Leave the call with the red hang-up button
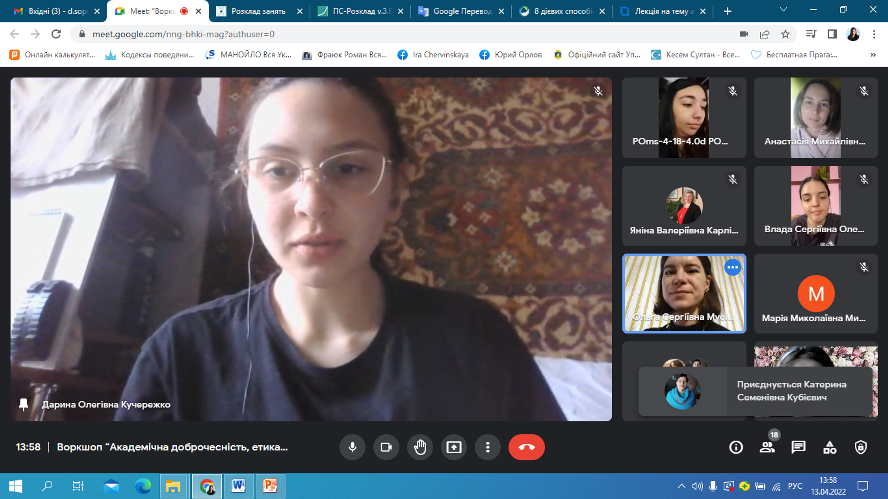The image size is (888, 499). pos(527,447)
